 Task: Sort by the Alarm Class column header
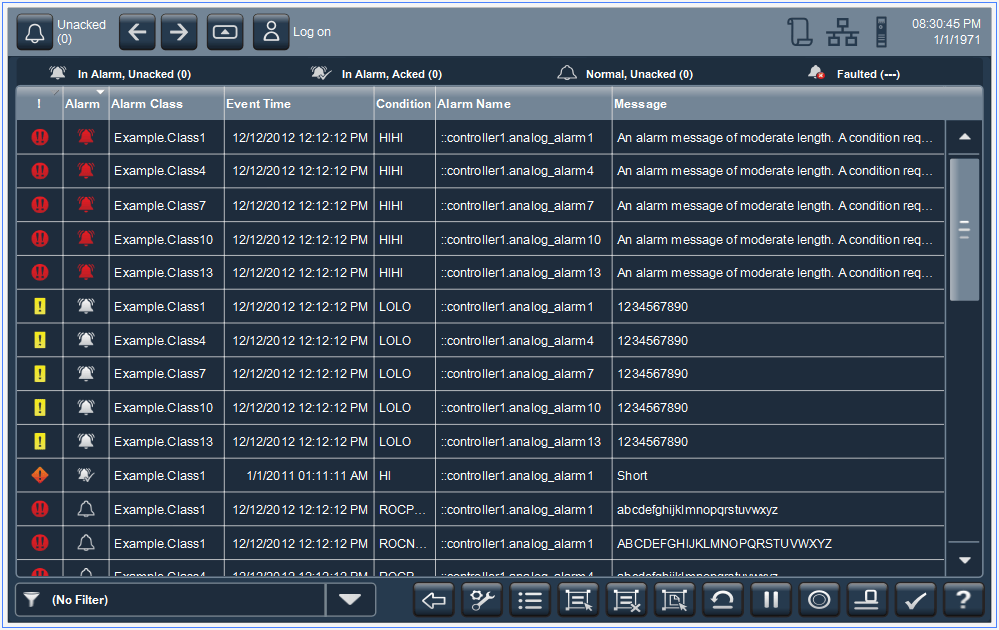[166, 104]
